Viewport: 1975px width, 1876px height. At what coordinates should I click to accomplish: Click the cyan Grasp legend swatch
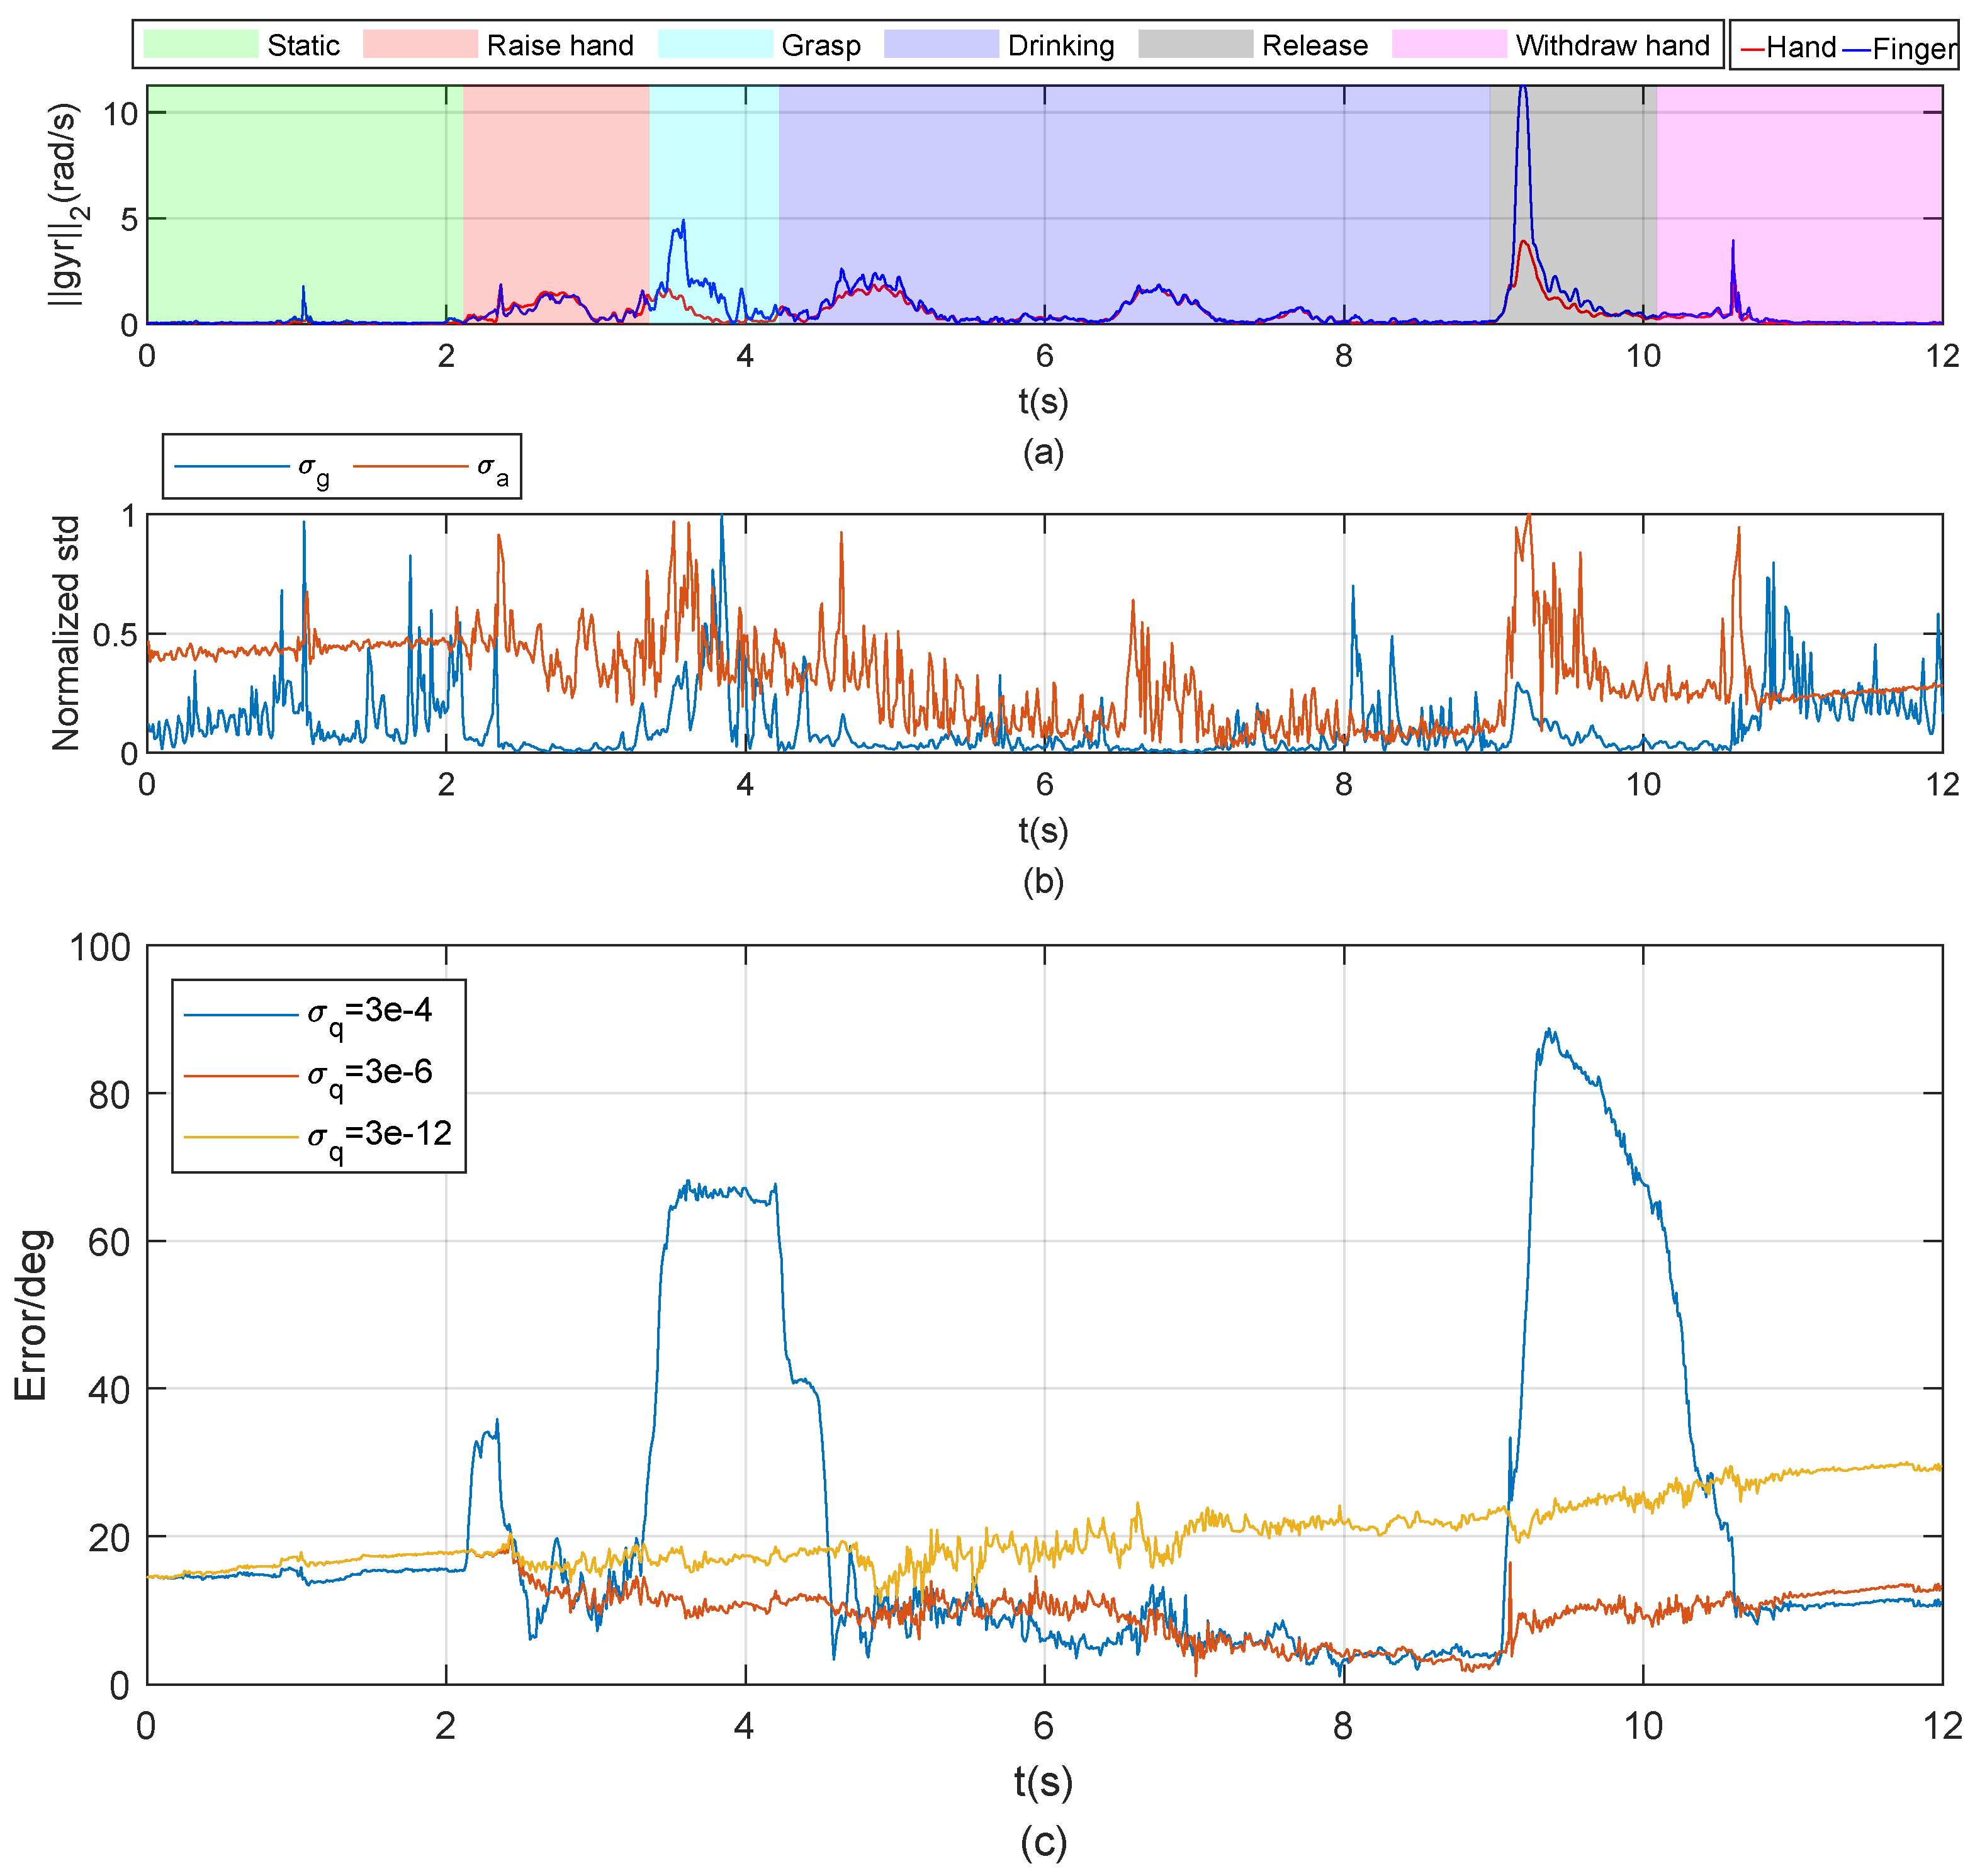coord(715,45)
